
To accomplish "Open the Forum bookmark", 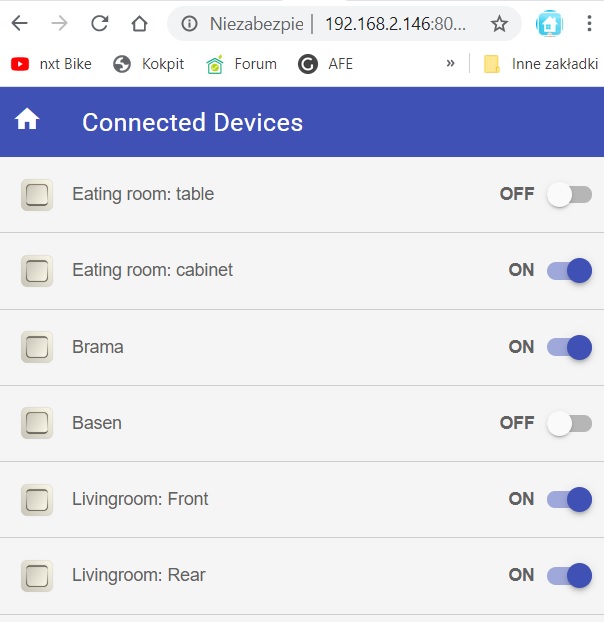I will [241, 64].
